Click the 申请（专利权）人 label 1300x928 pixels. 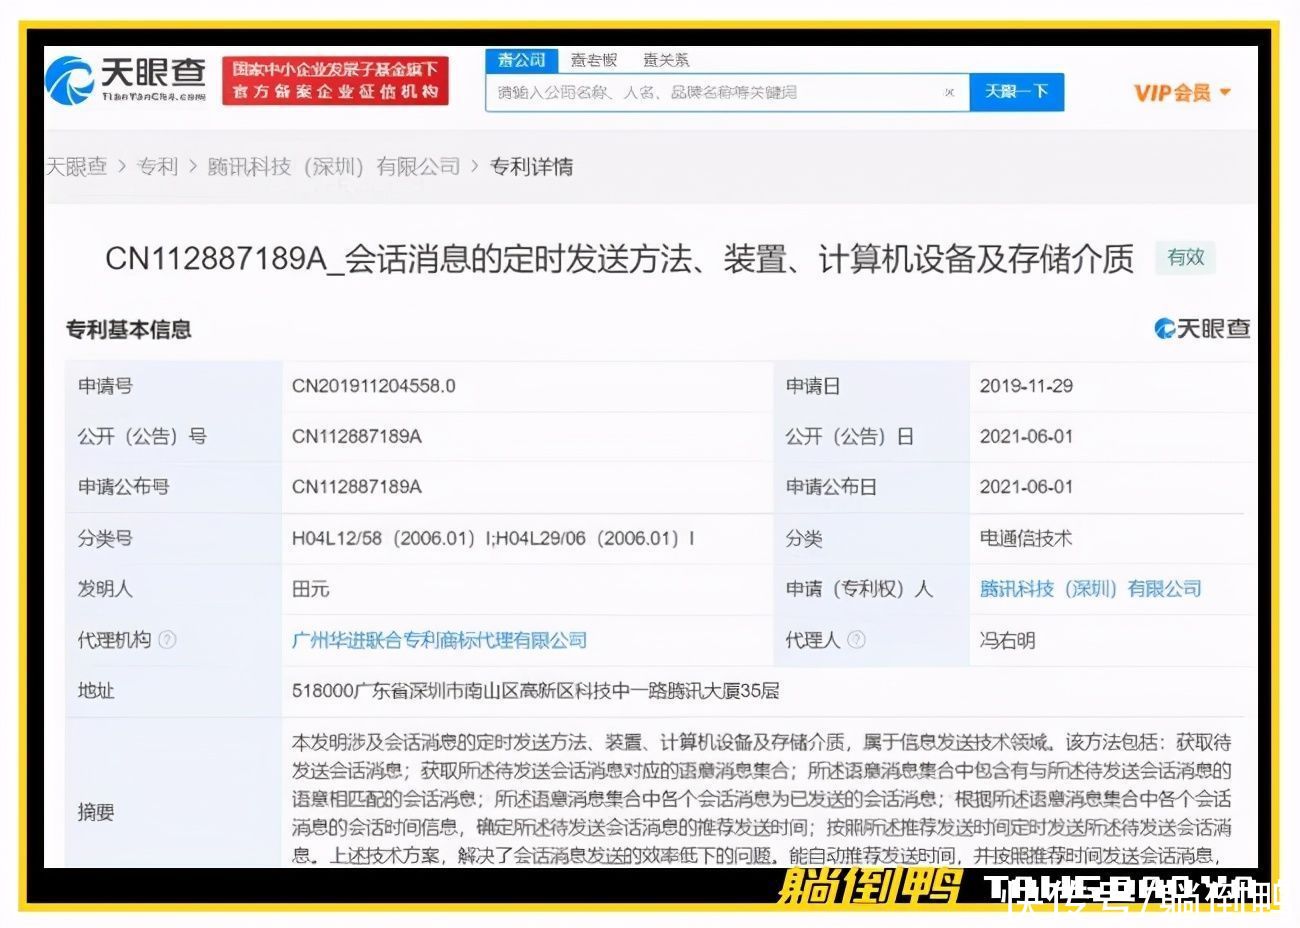coord(859,589)
